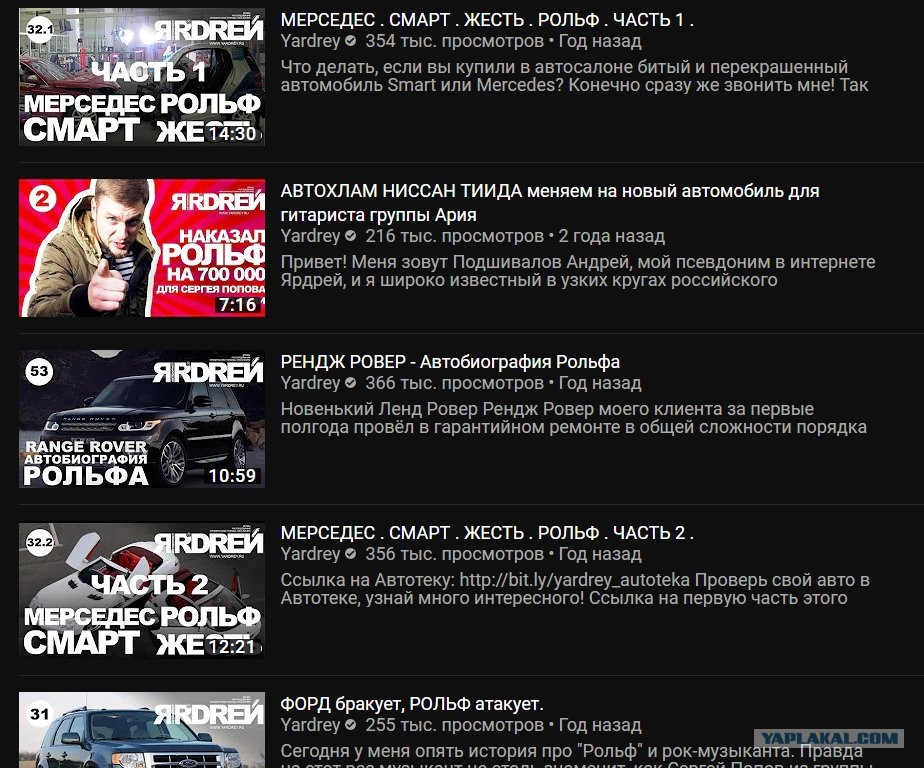Open the 'ЧАСТЬ 2' Мерседес Смарт thumbnail
Screen dimensions: 924x768
click(142, 590)
